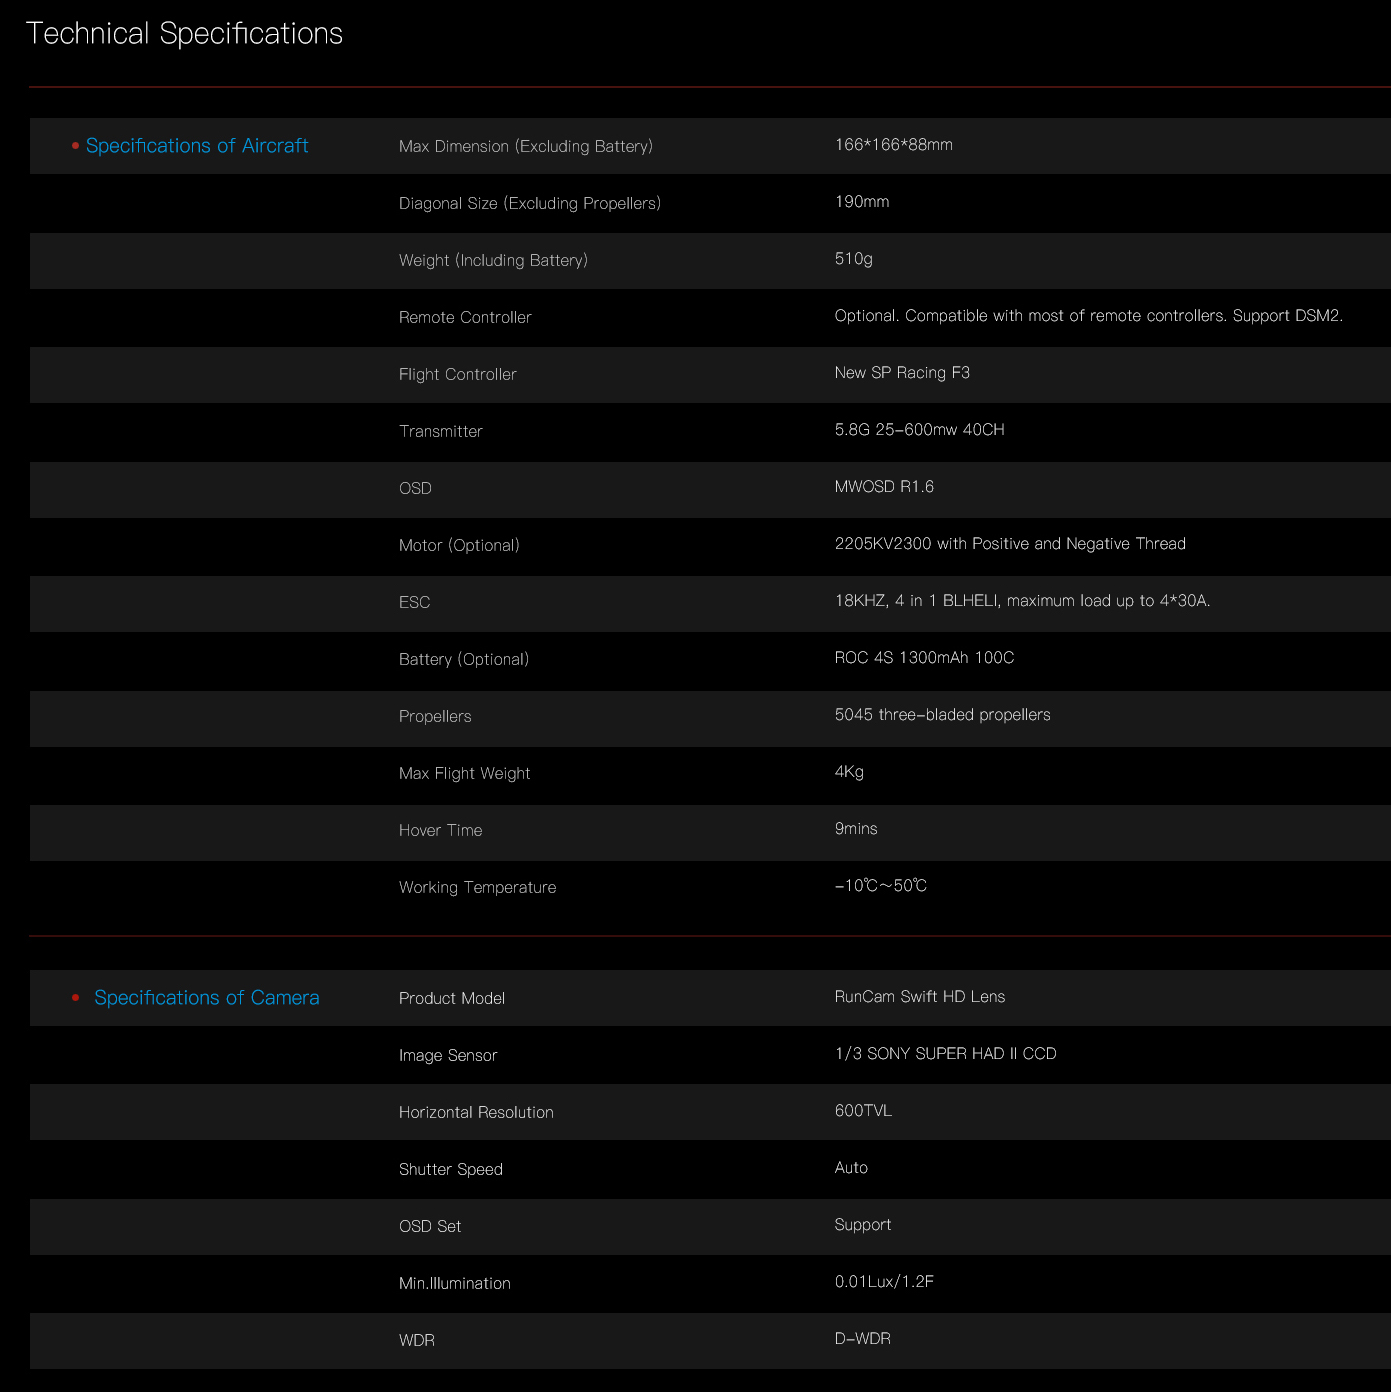Select the Motor (Optional) label

point(459,545)
